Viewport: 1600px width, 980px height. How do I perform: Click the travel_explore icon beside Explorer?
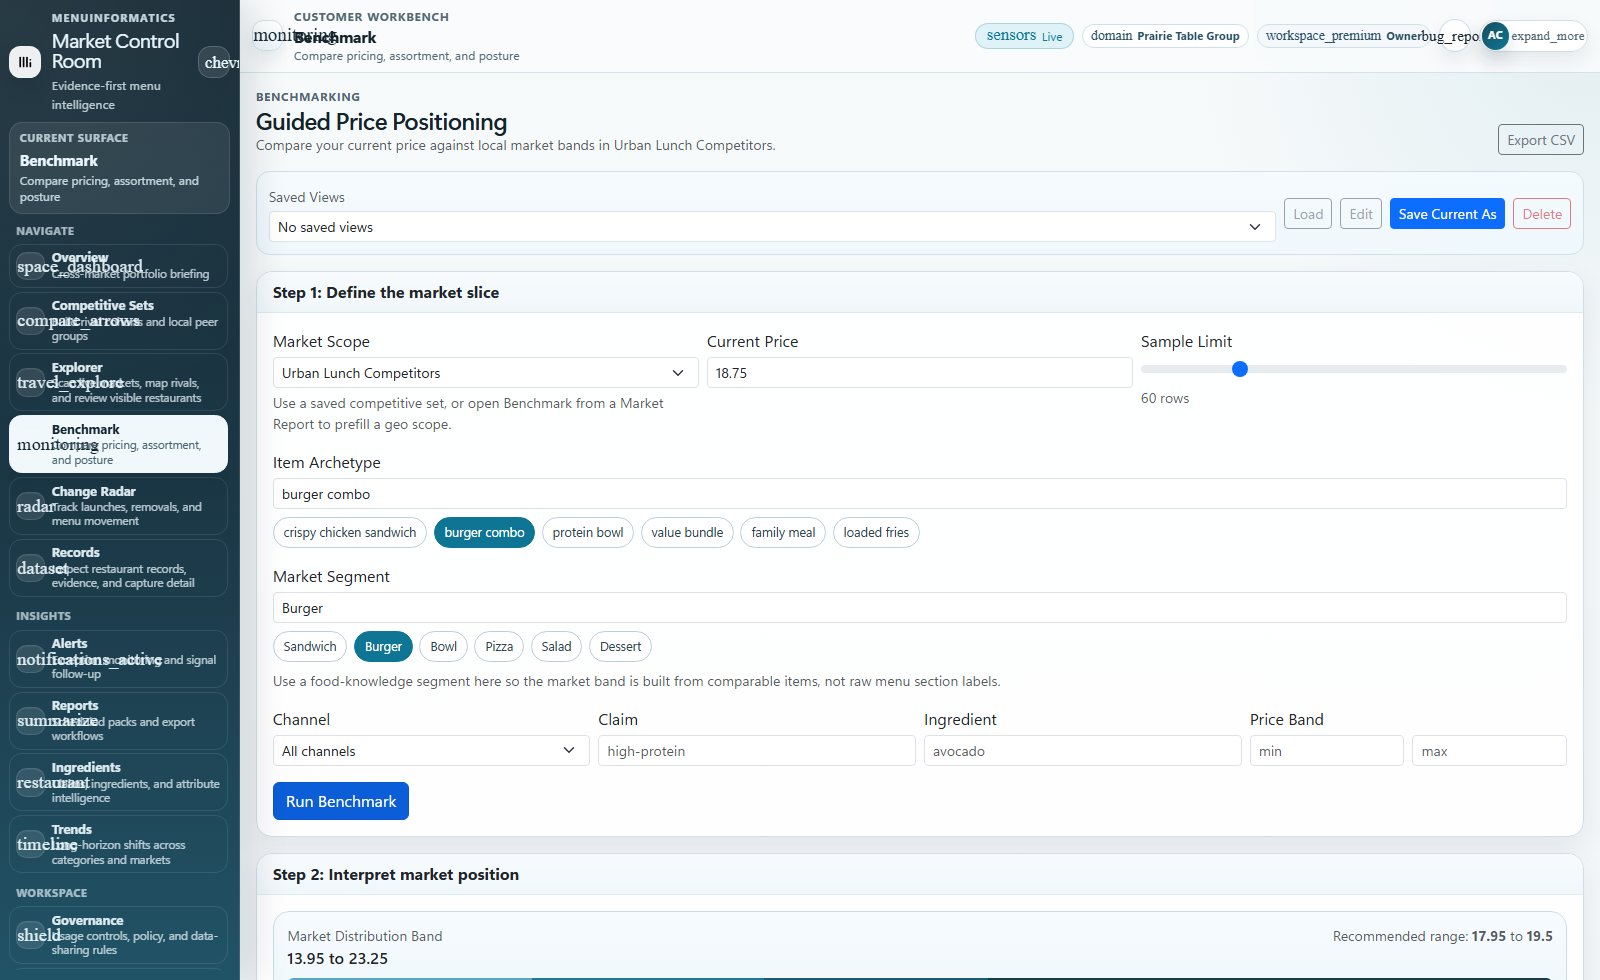(30, 383)
